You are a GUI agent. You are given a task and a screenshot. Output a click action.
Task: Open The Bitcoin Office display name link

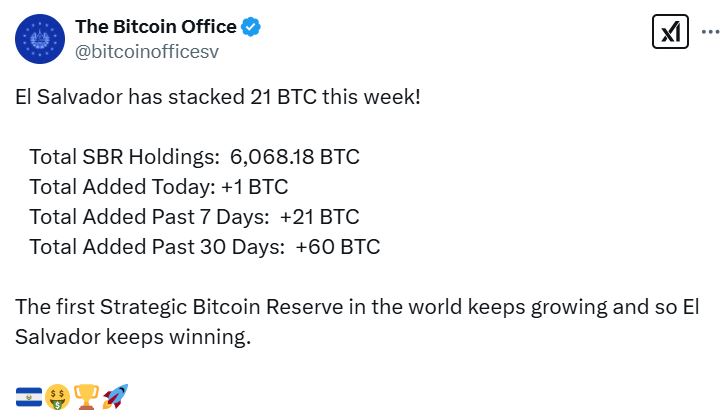click(156, 27)
